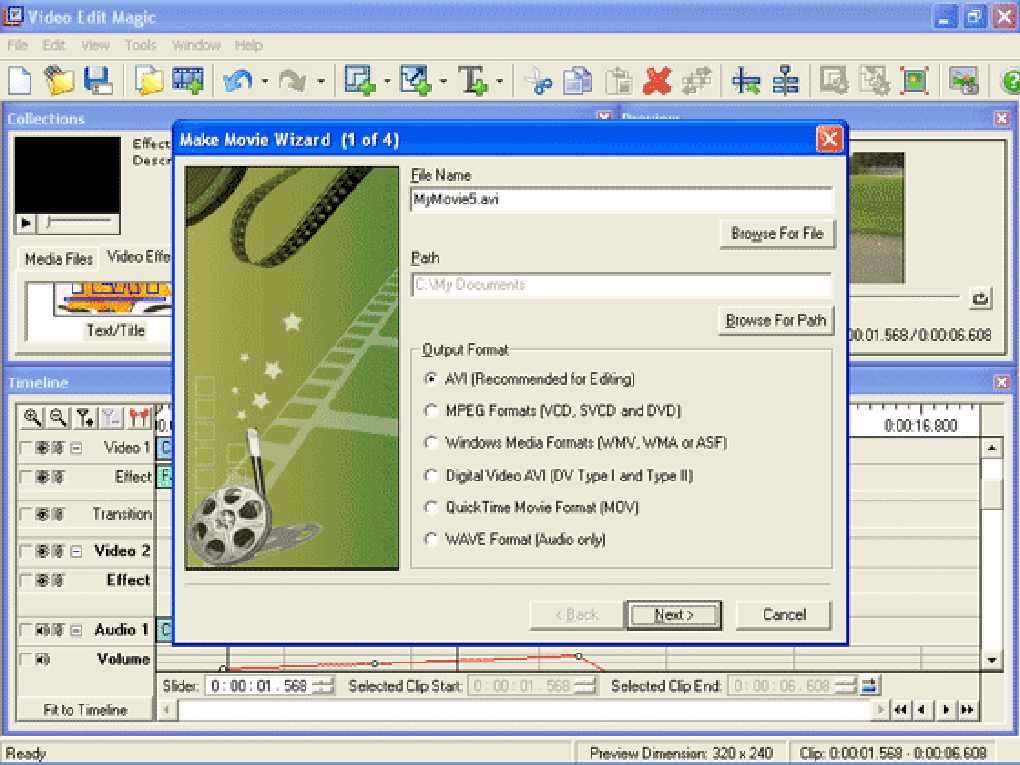Collapse the Video 1 track
Screen dimensions: 1020x765
pos(76,448)
